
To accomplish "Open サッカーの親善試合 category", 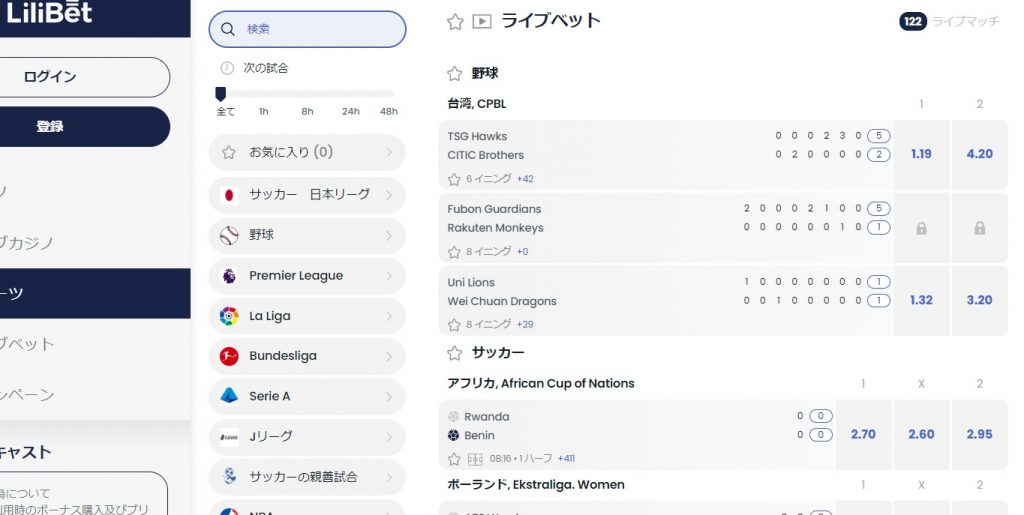I will pyautogui.click(x=307, y=476).
